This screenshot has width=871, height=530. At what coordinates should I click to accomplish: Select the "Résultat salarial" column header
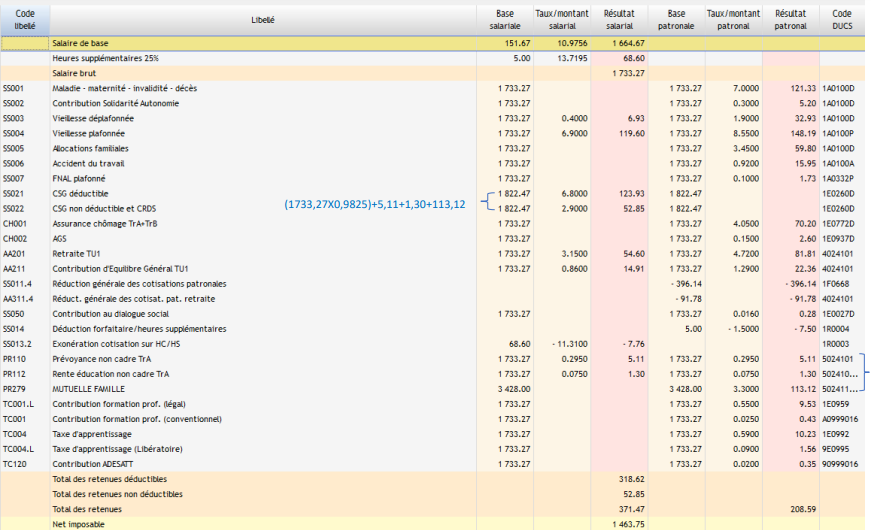[x=619, y=19]
